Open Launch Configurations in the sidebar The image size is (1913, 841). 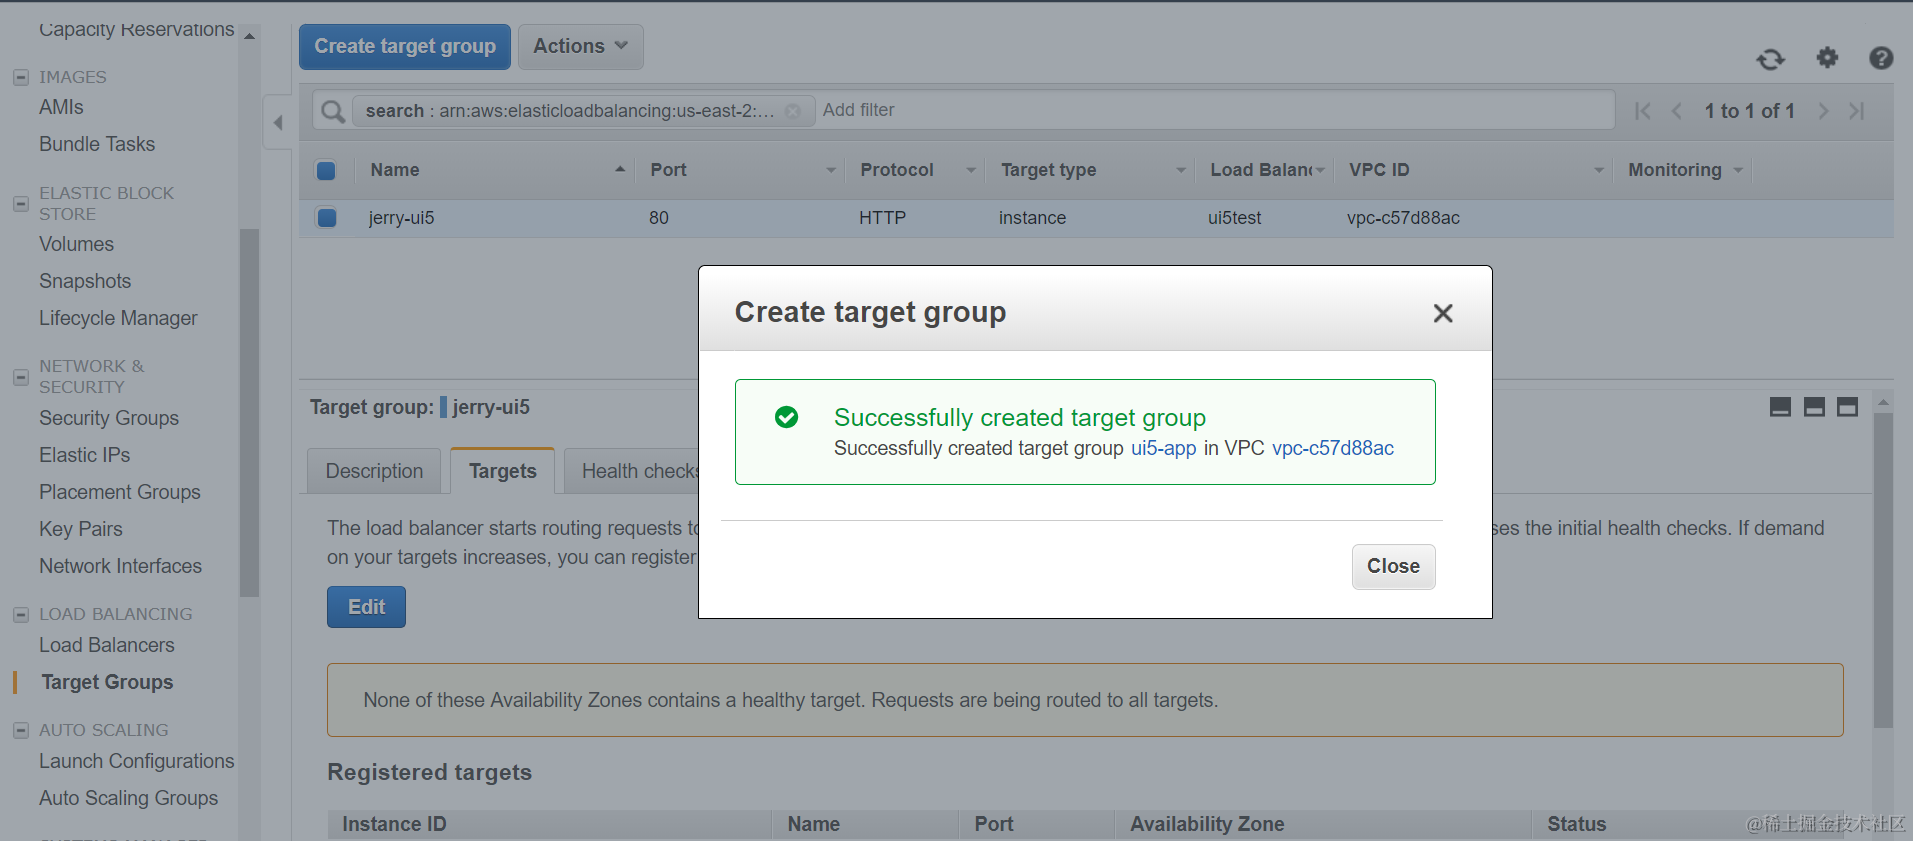click(137, 761)
